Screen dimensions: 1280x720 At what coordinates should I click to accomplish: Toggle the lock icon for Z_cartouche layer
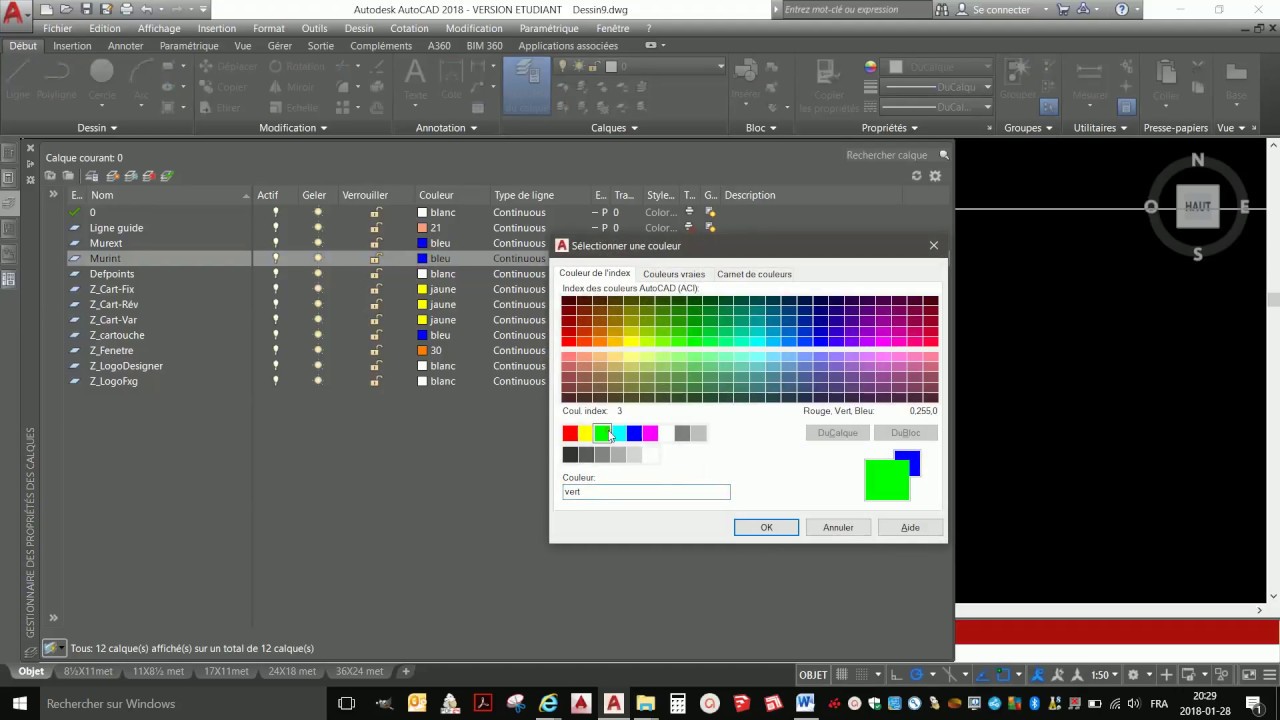pyautogui.click(x=375, y=335)
